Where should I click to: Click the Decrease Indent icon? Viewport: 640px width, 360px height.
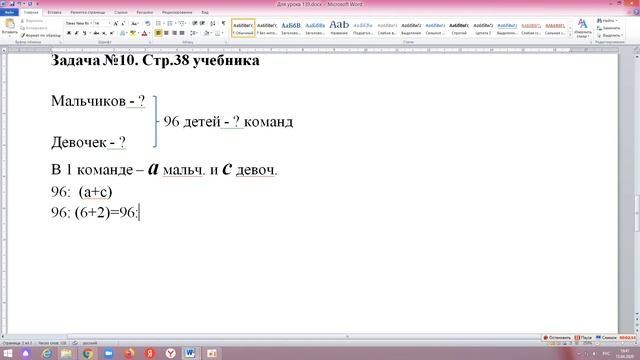(x=195, y=24)
